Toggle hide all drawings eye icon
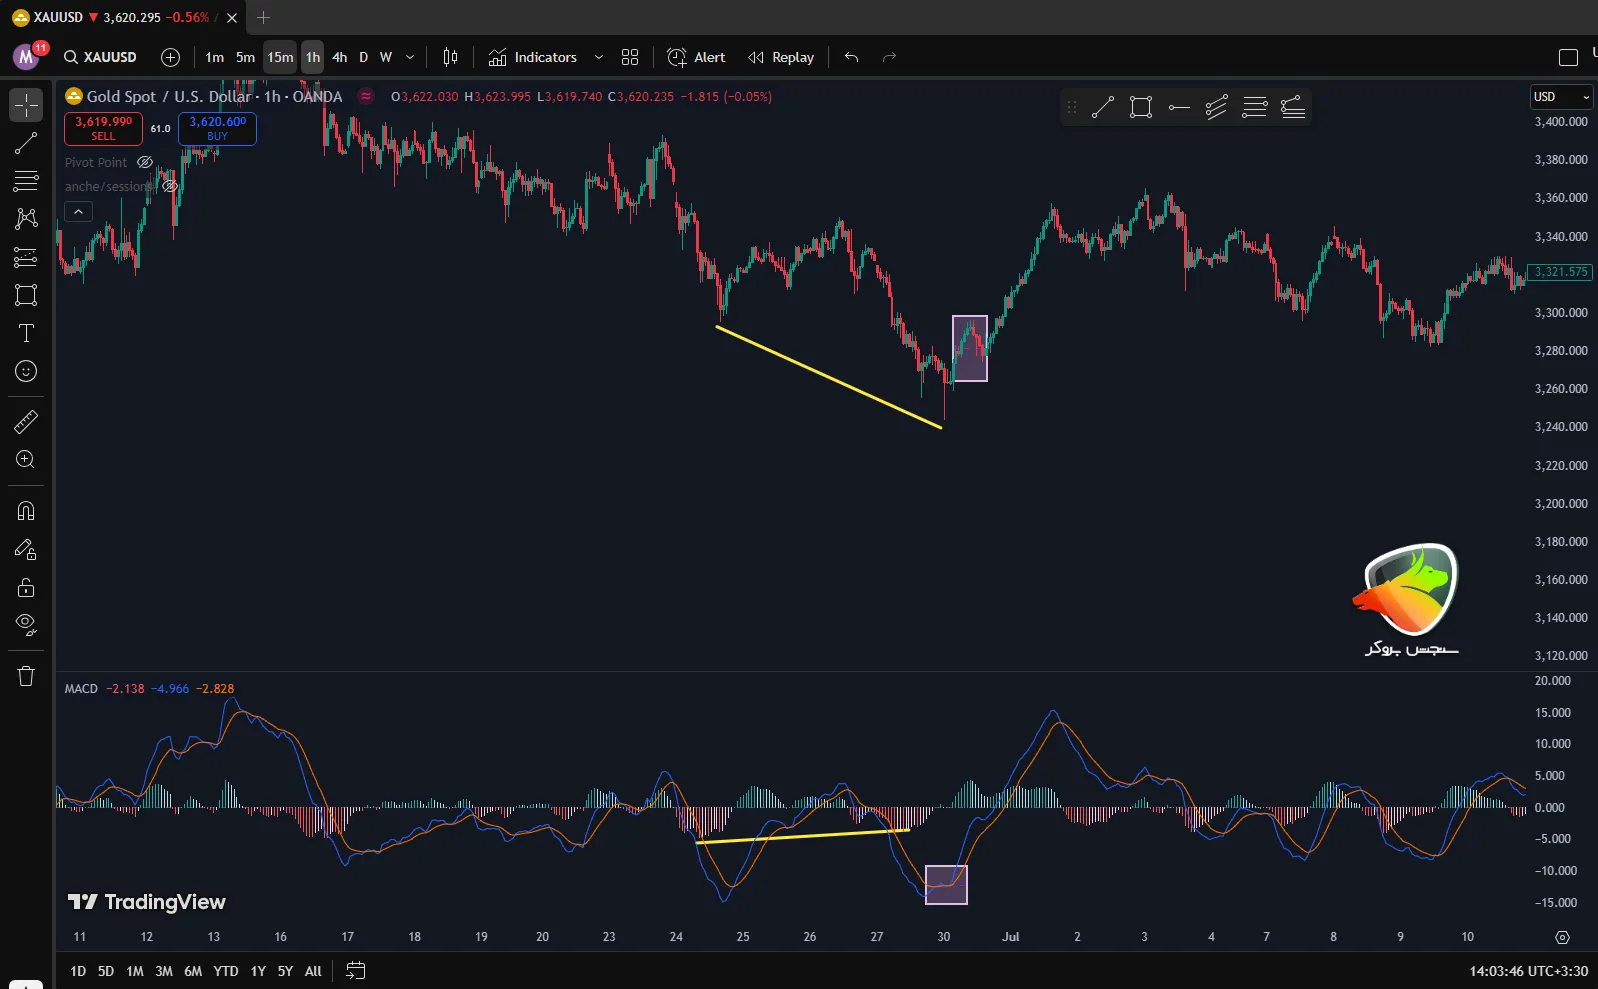 pos(26,625)
